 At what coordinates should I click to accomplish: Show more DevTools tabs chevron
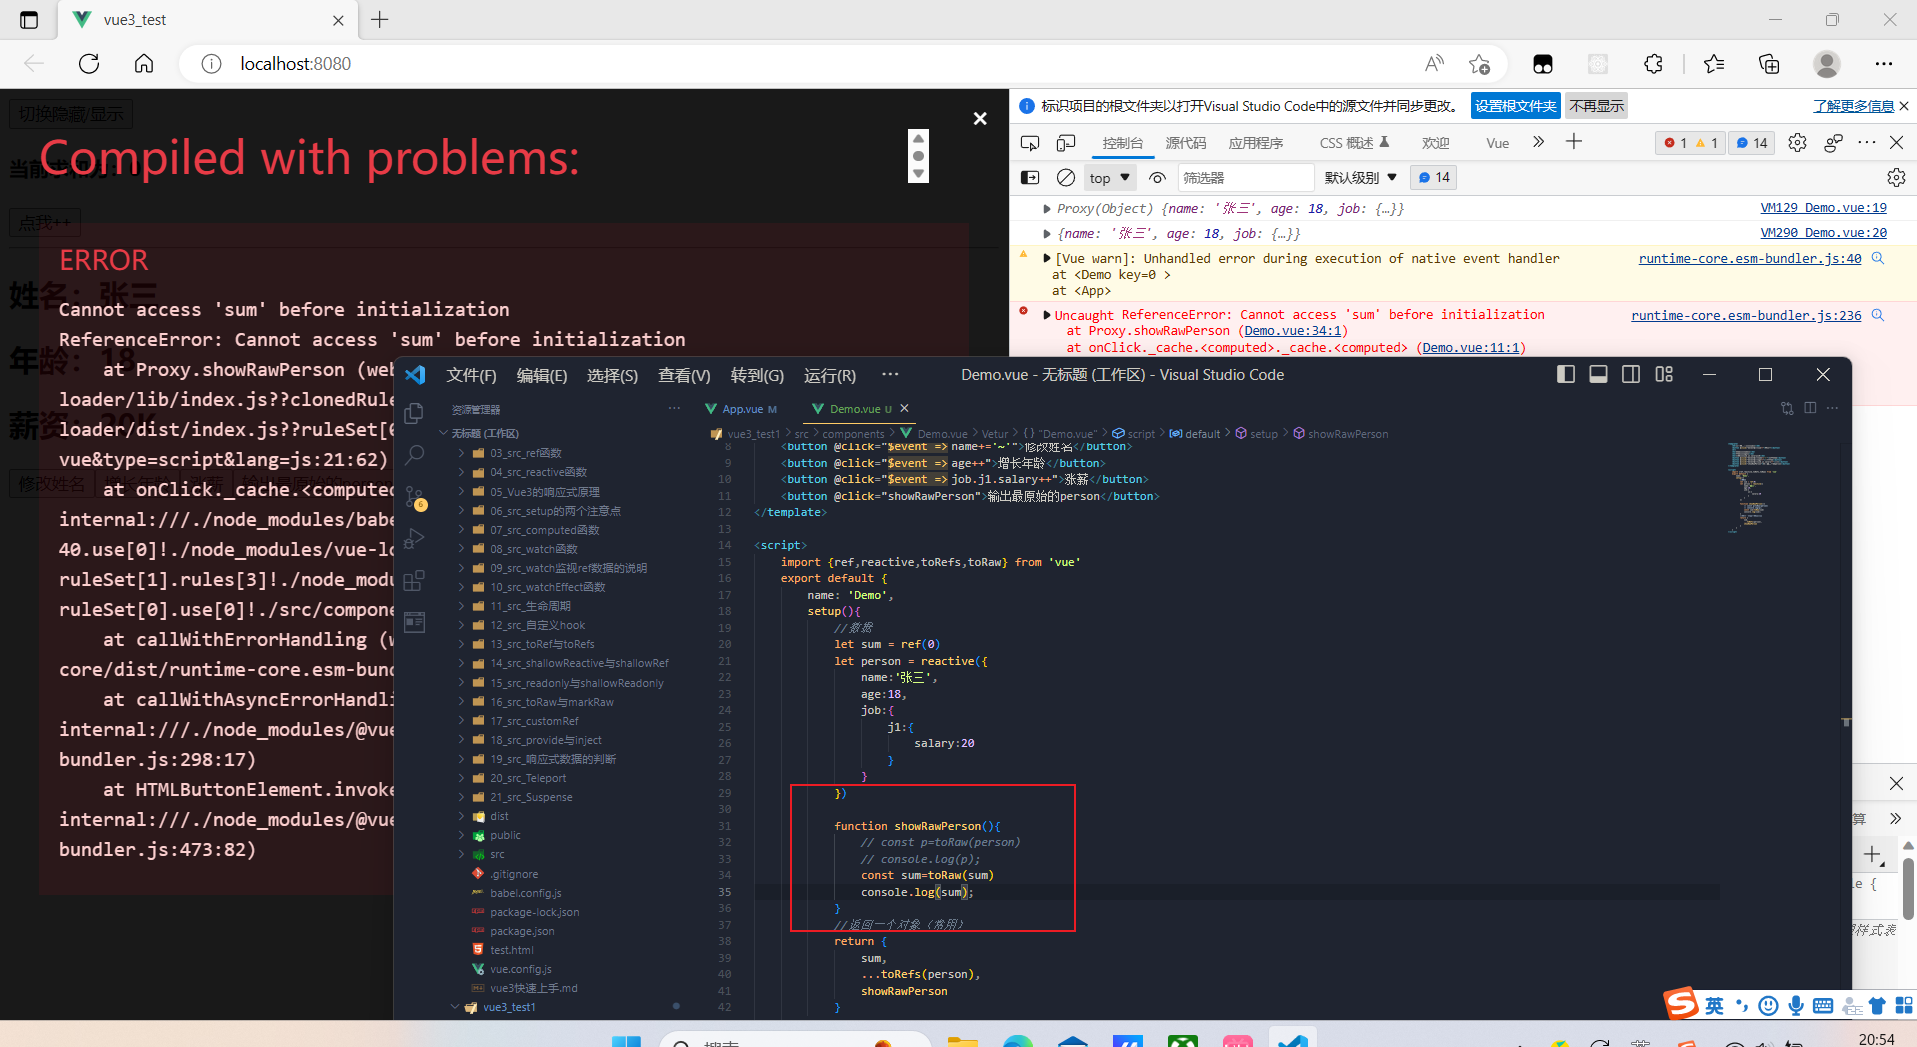1538,142
